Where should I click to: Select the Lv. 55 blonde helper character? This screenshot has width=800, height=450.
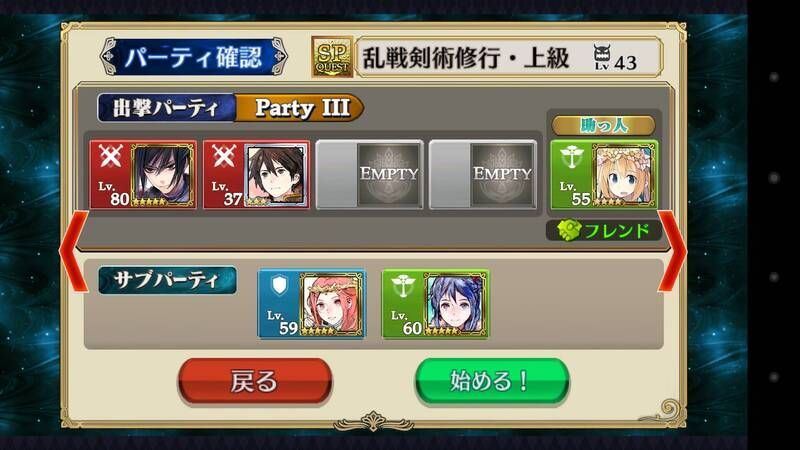coord(604,174)
